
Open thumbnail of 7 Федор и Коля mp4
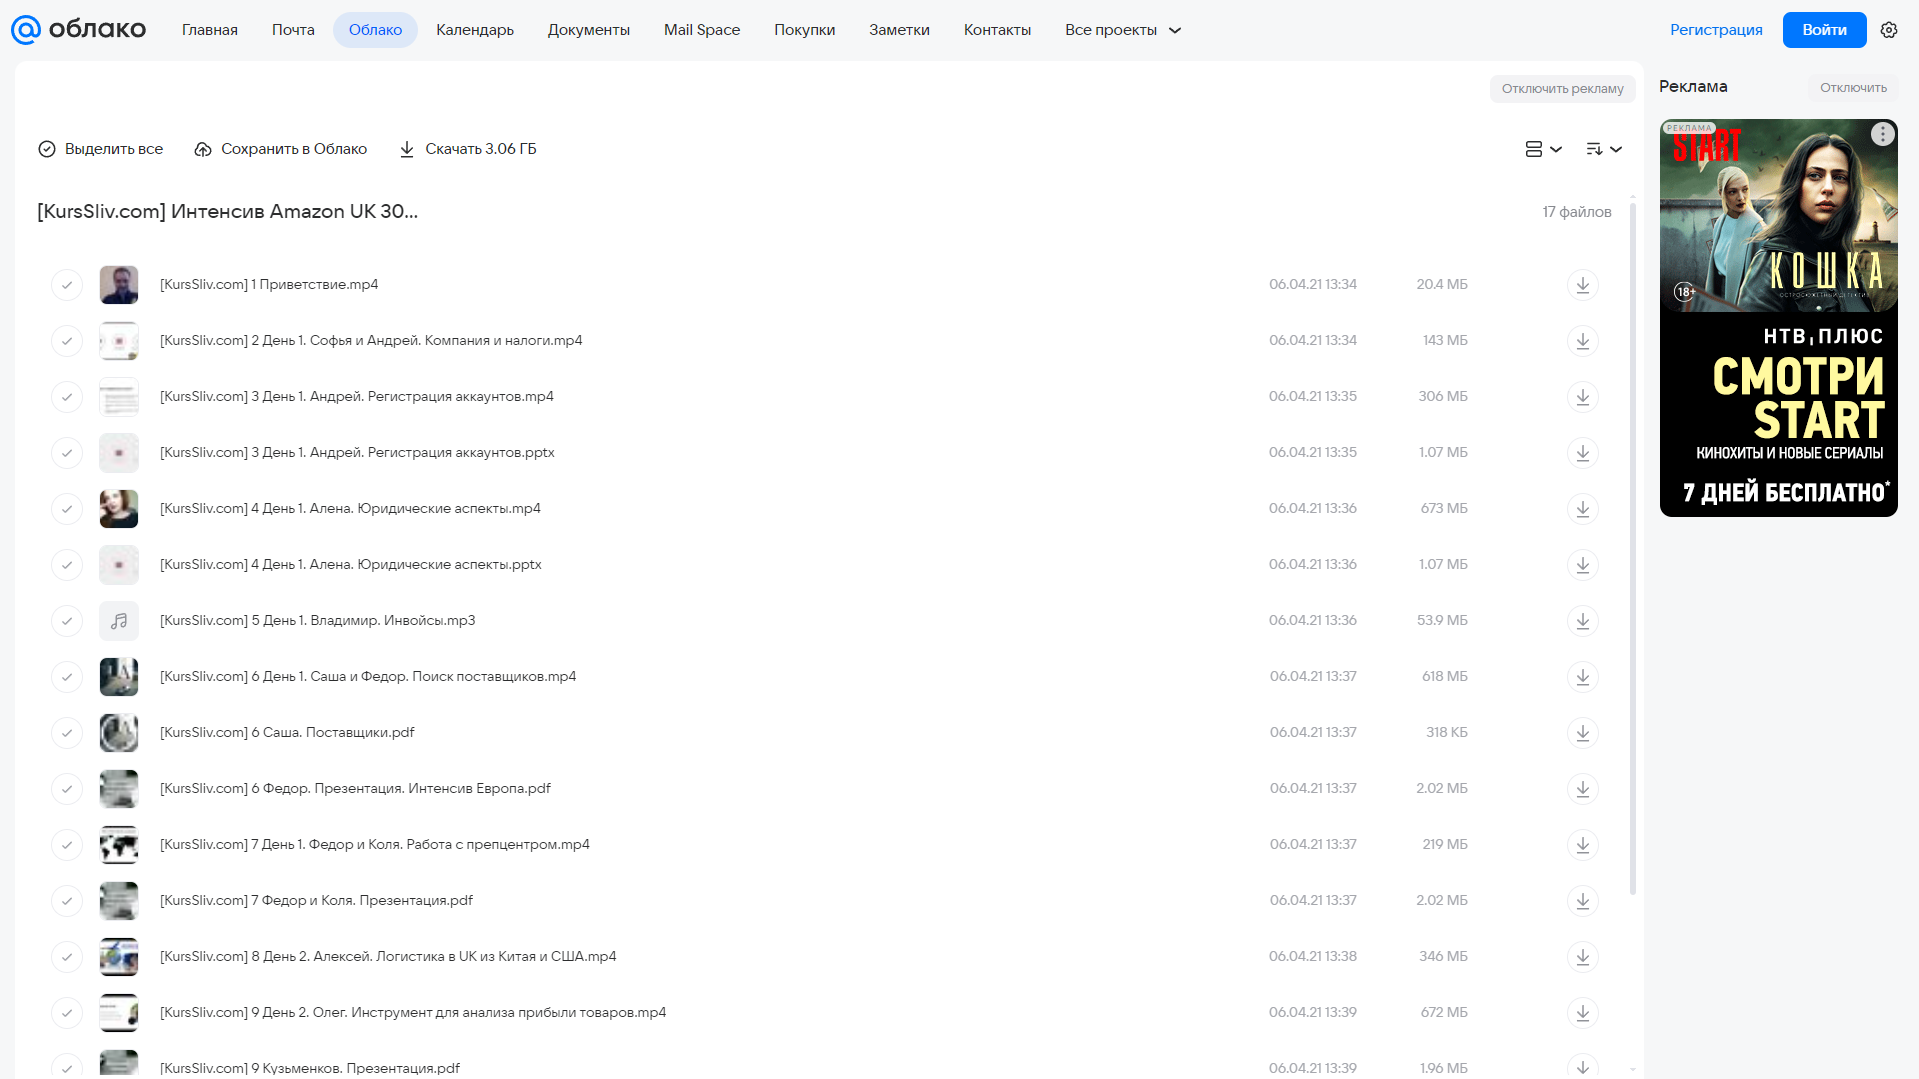119,845
